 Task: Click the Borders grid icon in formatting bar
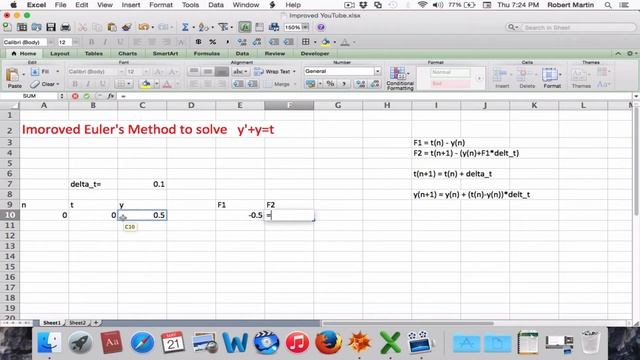point(305,42)
